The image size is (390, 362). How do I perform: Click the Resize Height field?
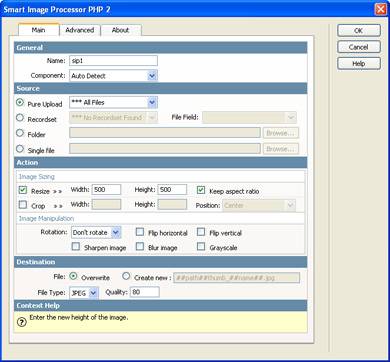[x=172, y=190]
